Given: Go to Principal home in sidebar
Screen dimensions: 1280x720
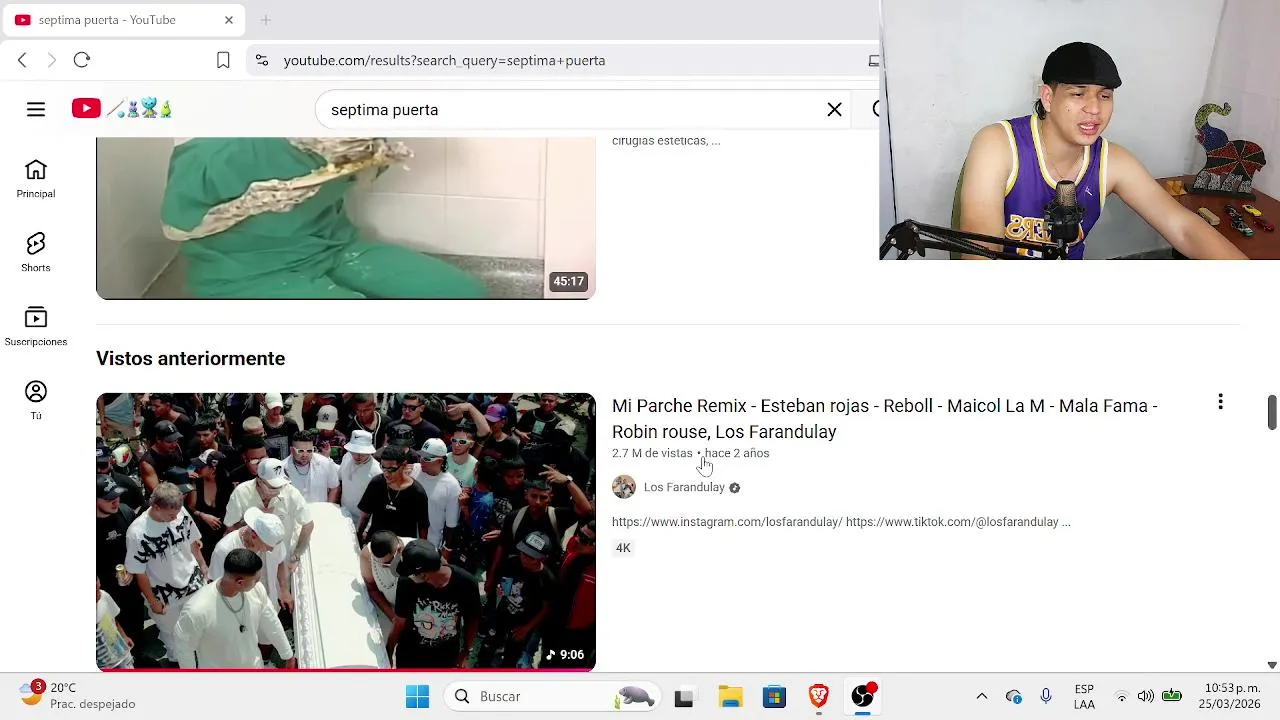Looking at the screenshot, I should click(x=36, y=179).
